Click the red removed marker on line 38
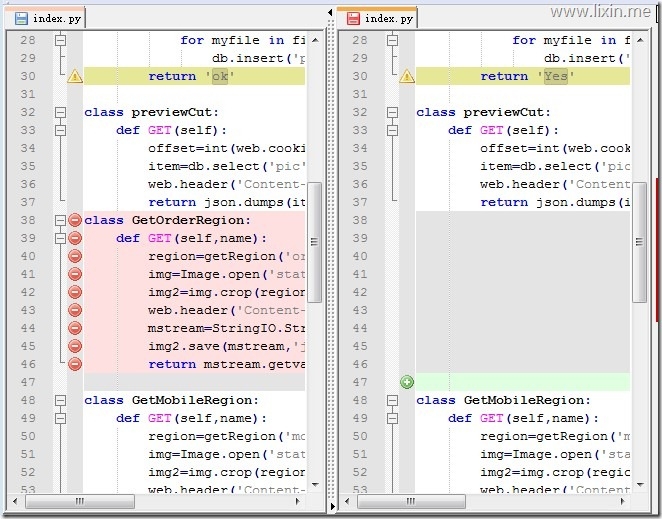This screenshot has height=519, width=662. (x=75, y=220)
